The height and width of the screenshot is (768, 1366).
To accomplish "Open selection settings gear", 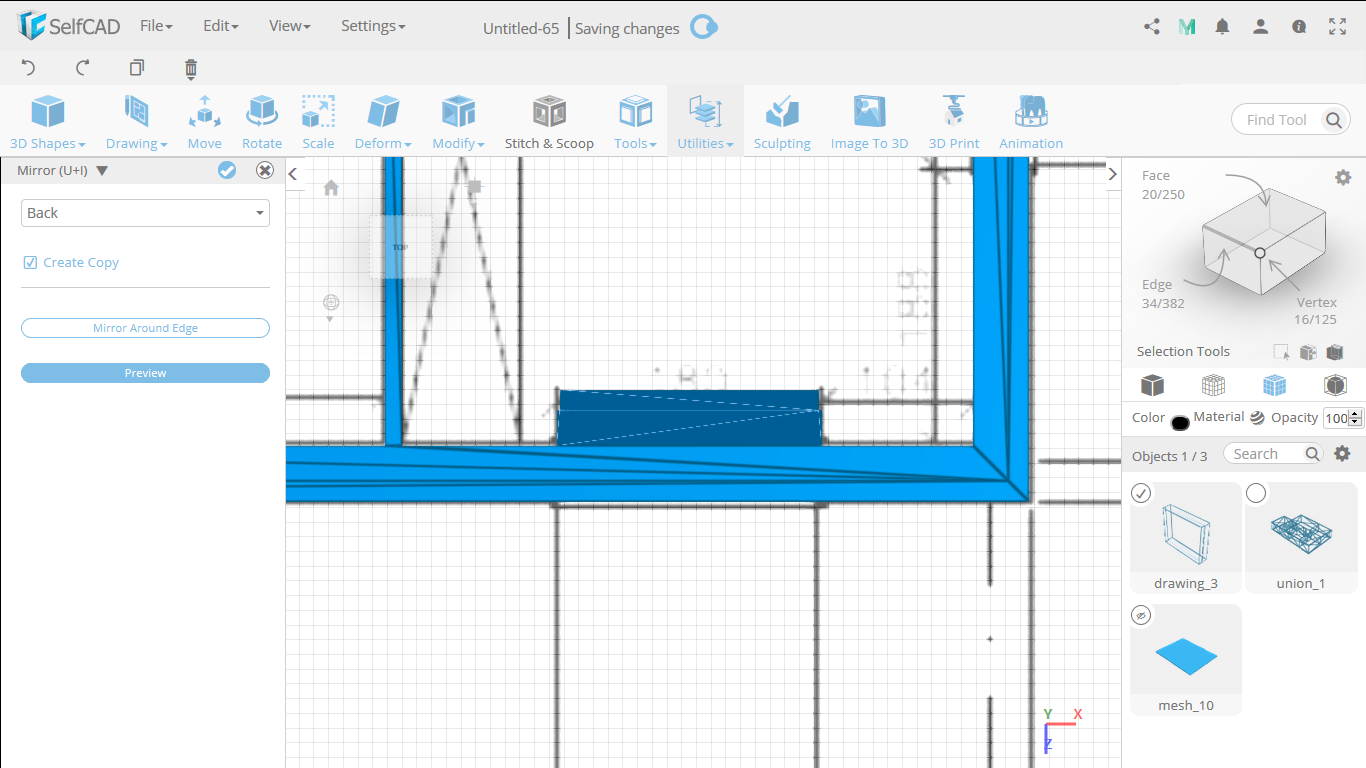I will tap(1343, 177).
